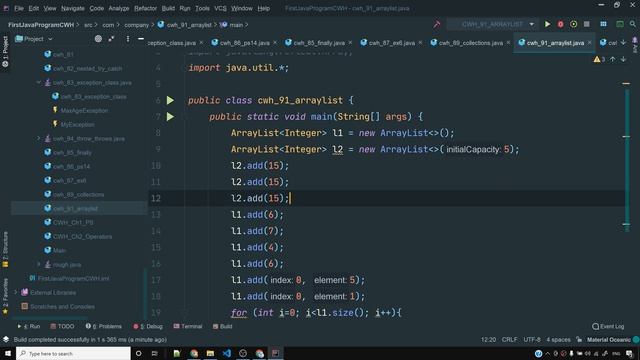The image size is (640, 360).
Task: Expand External Libraries in project tree
Action: [x=16, y=292]
